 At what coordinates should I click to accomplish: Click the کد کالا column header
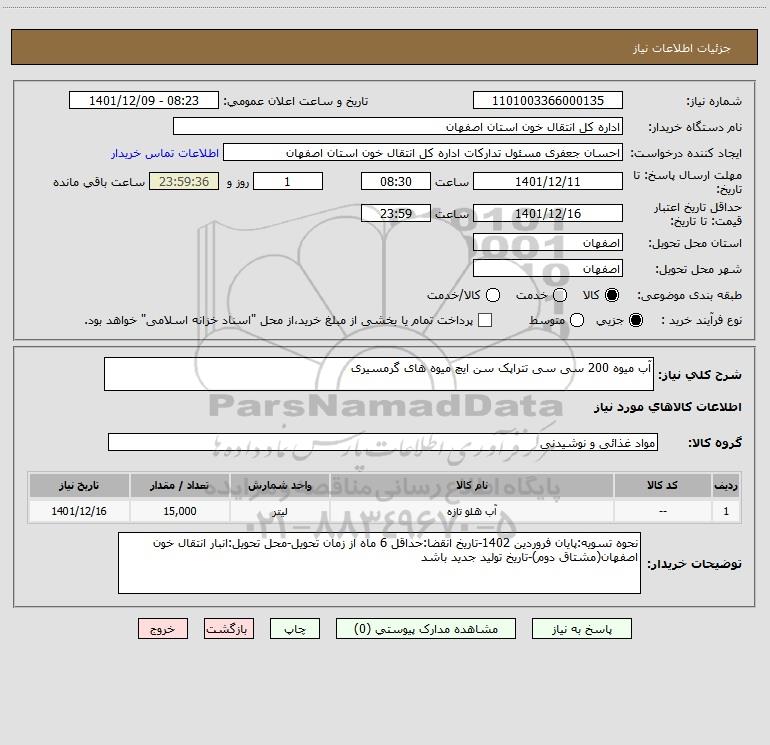662,485
